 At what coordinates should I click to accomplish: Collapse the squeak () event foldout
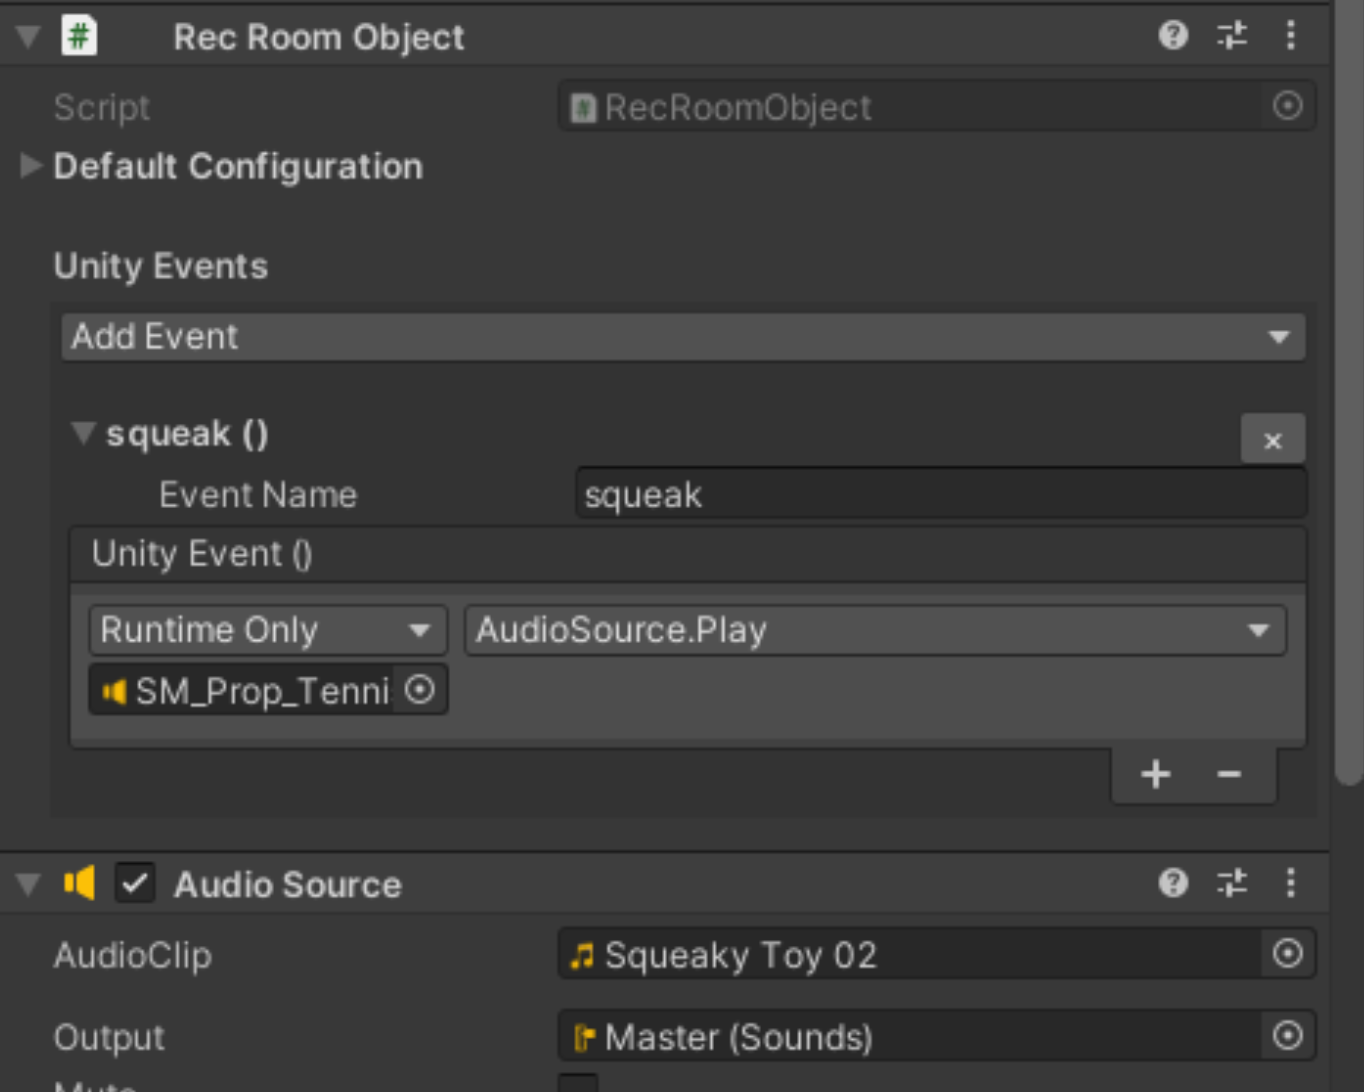click(83, 434)
